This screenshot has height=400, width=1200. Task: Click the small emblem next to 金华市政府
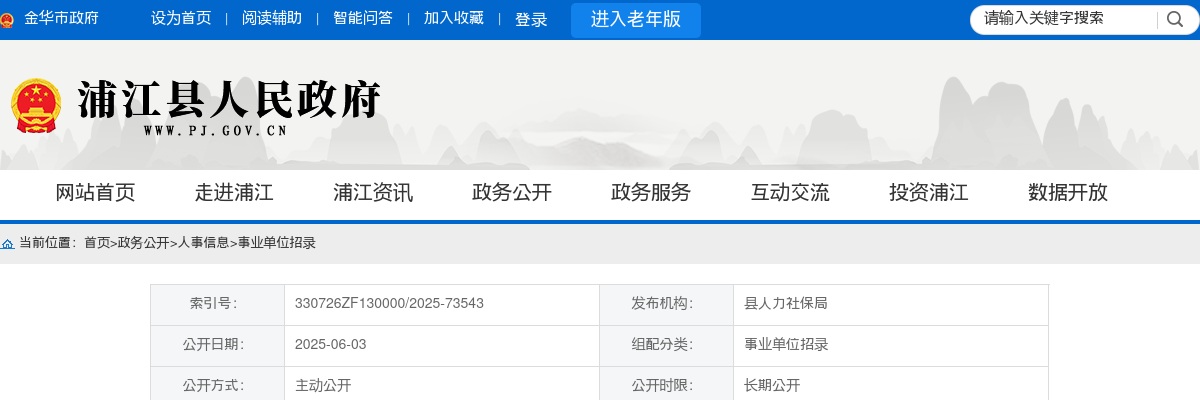click(x=9, y=19)
